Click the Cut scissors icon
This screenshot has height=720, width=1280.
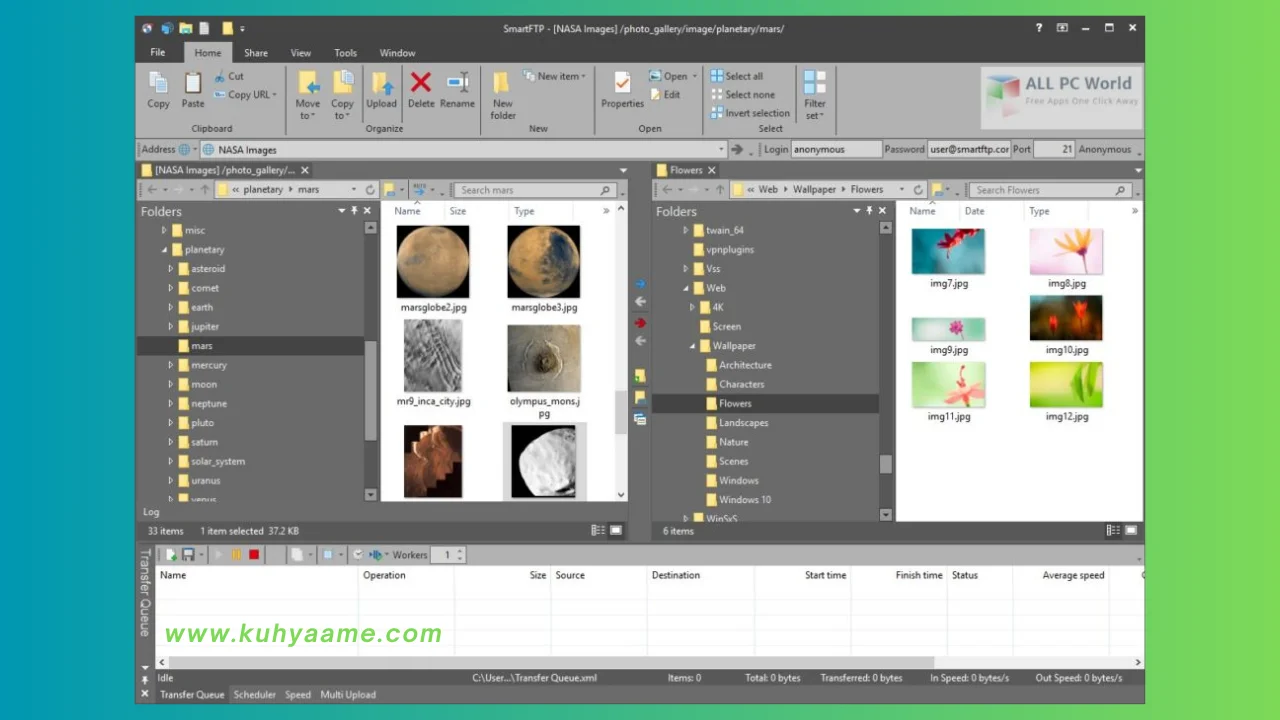pyautogui.click(x=219, y=76)
